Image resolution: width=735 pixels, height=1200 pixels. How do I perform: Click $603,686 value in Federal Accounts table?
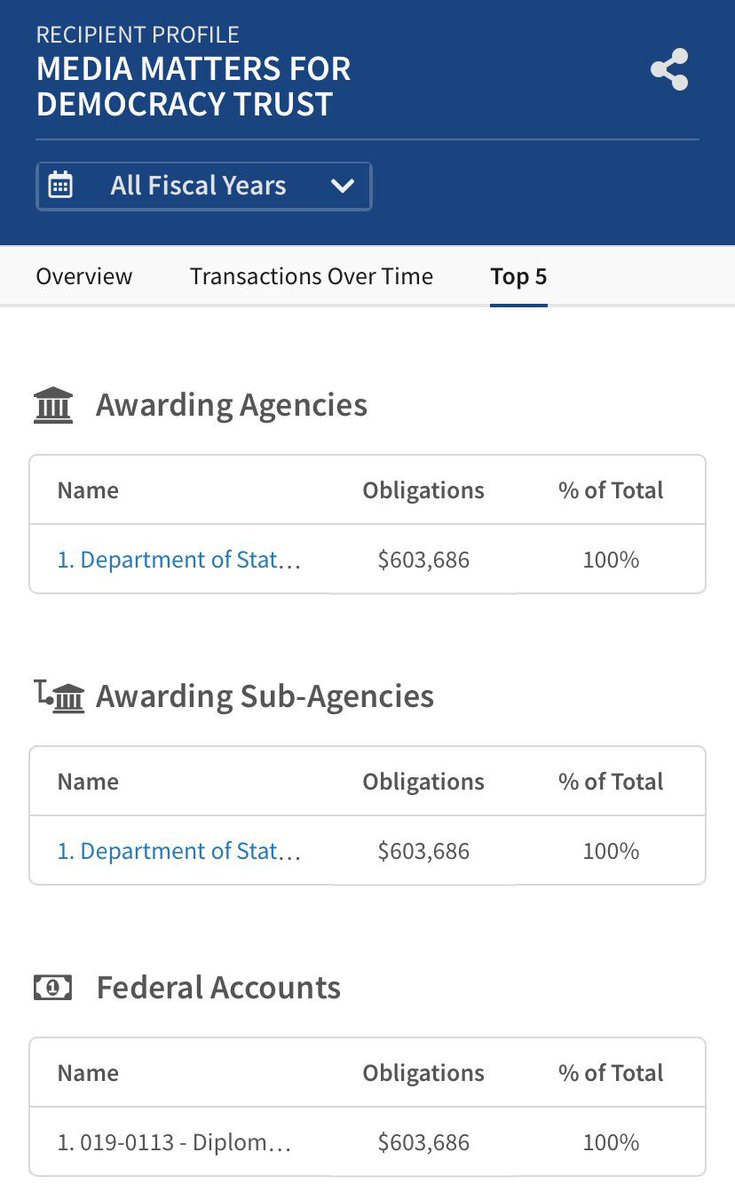[x=423, y=1142]
